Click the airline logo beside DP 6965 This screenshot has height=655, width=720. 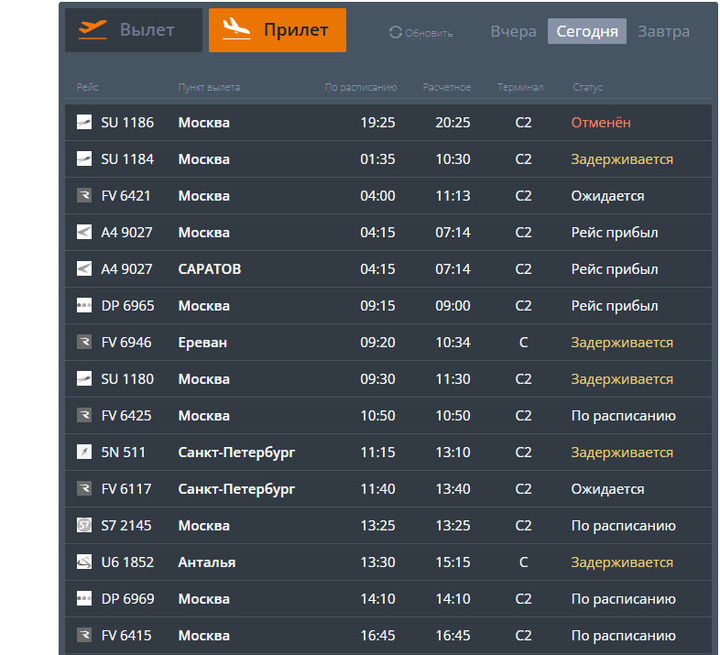point(84,306)
